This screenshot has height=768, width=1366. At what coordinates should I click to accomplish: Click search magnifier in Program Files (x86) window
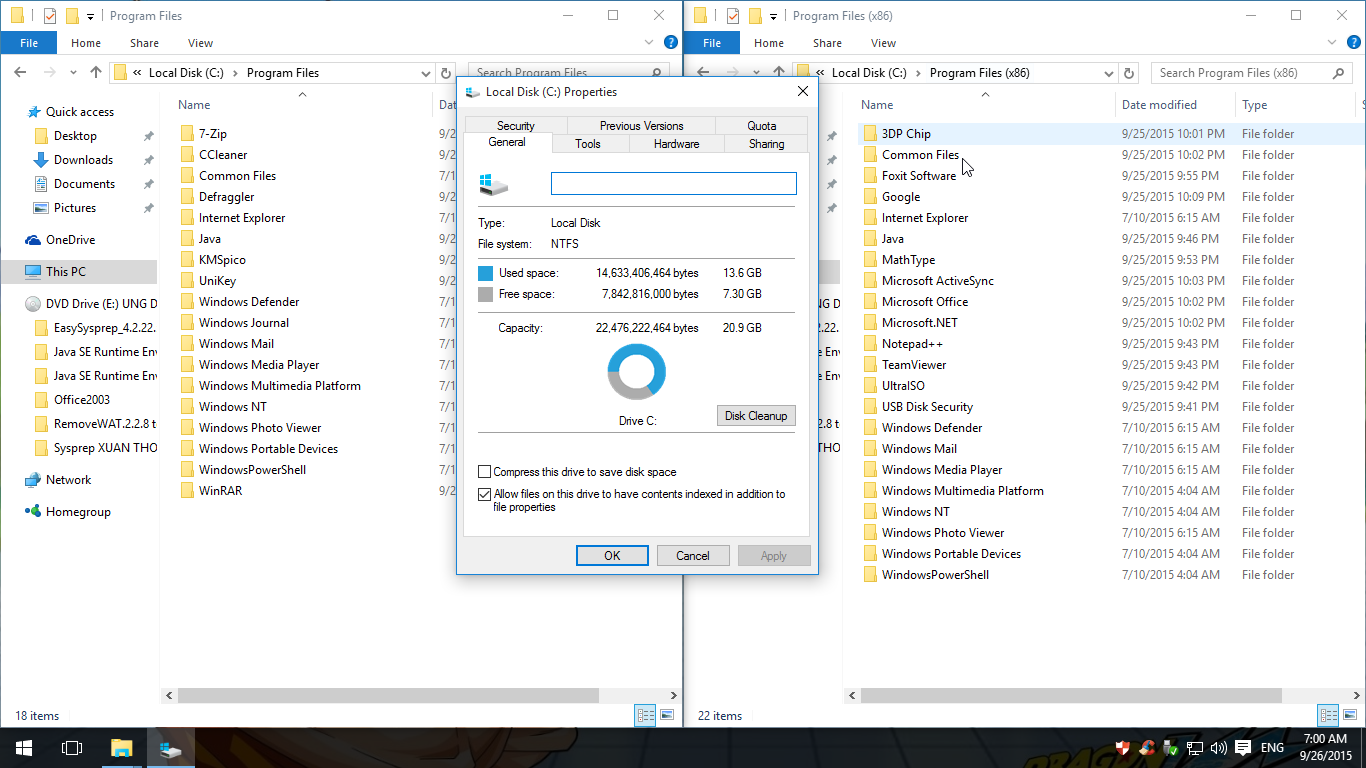[x=1339, y=73]
